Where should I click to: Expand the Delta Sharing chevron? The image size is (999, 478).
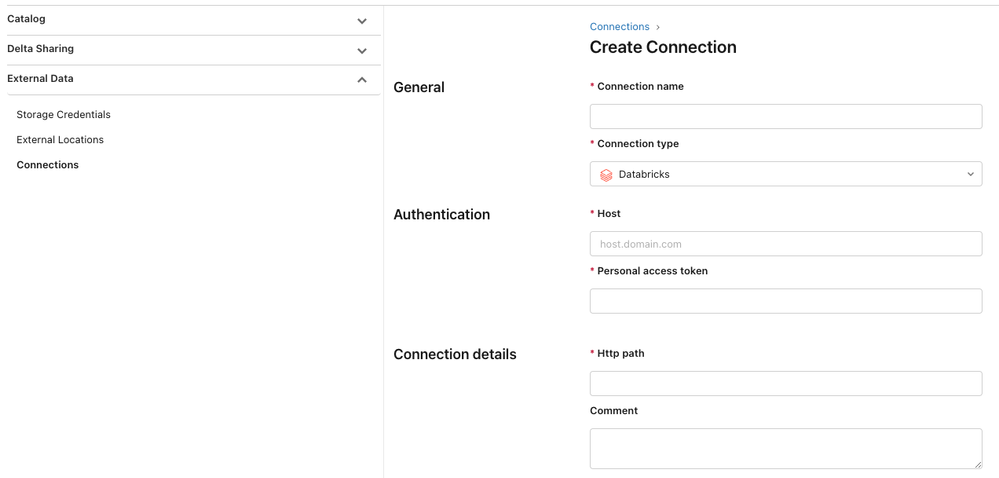tap(362, 51)
